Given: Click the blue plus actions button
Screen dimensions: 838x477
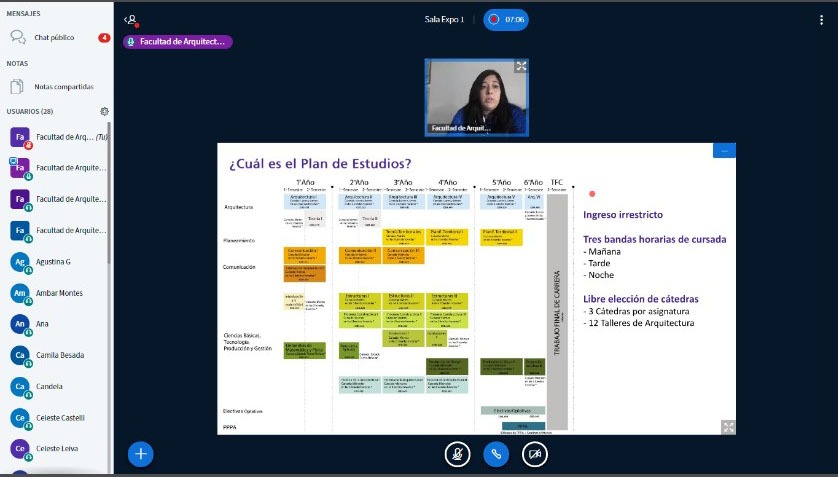Looking at the screenshot, I should [x=141, y=454].
